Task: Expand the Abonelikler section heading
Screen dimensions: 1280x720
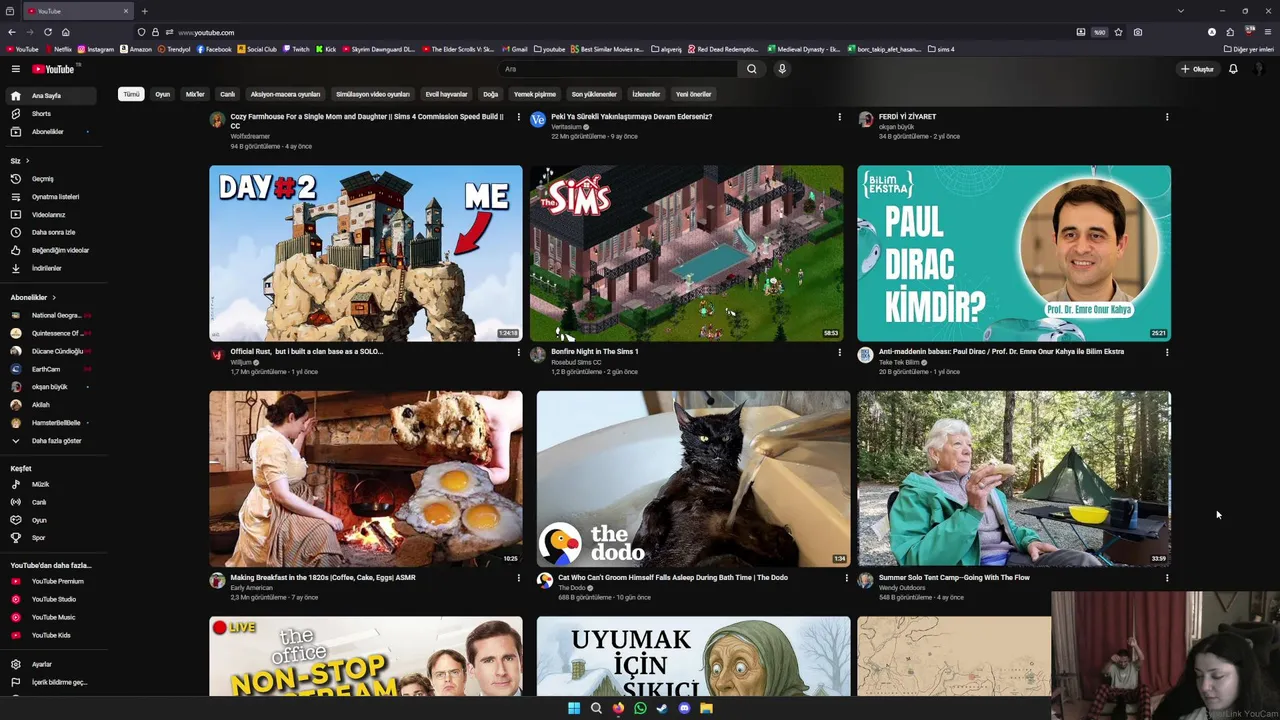Action: pos(33,297)
